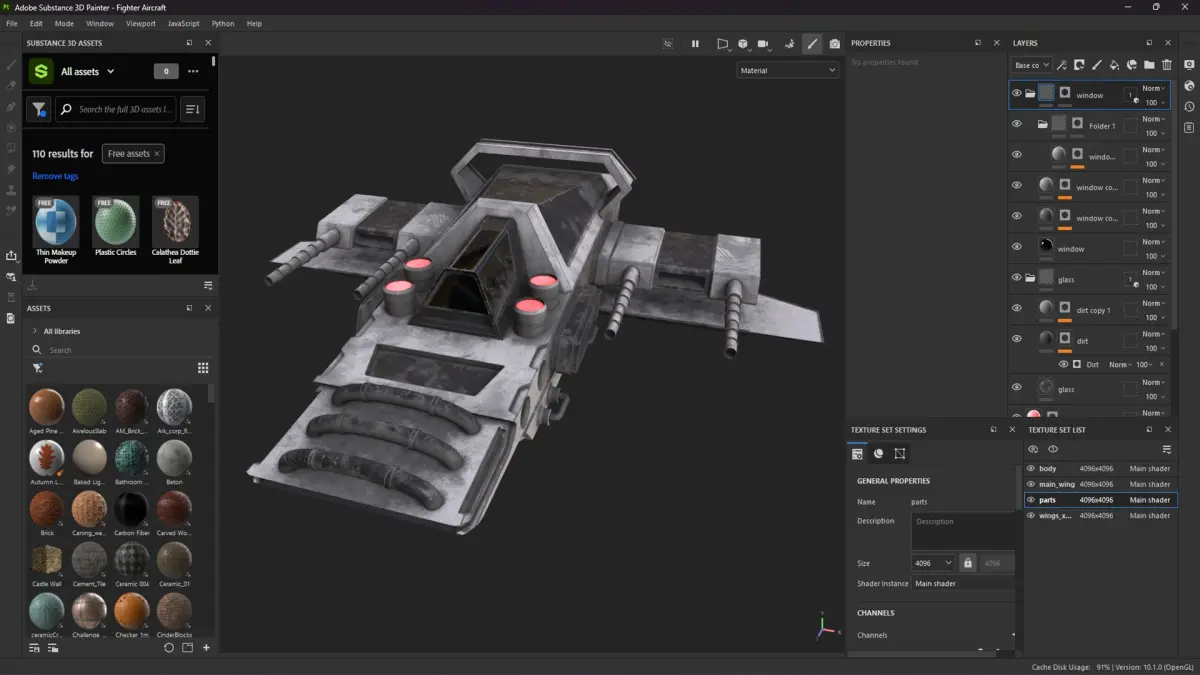
Task: Open the Viewport menu
Action: point(141,23)
